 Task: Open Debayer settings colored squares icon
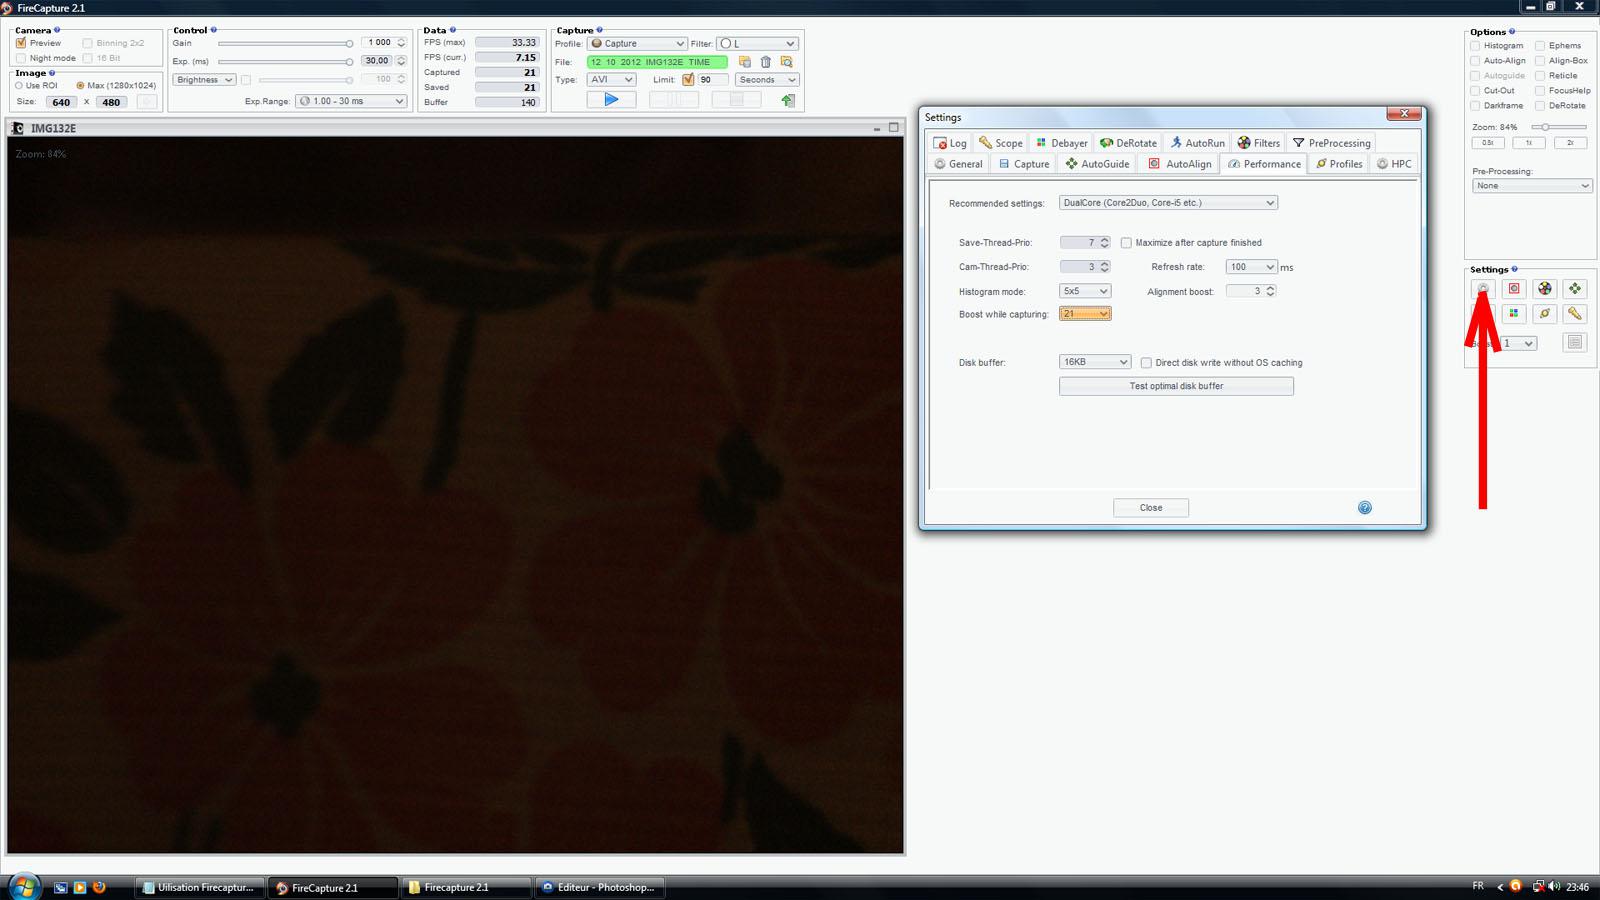(x=1514, y=313)
